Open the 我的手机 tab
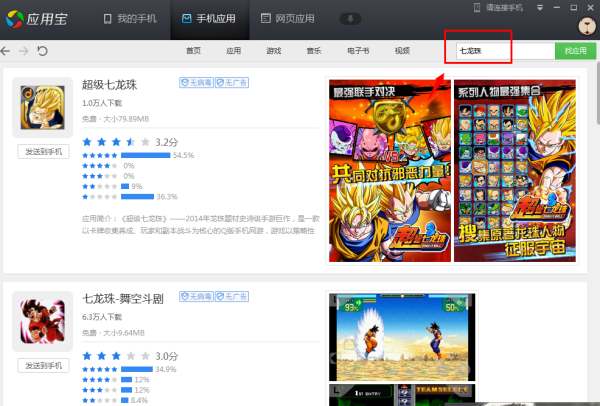 [x=130, y=19]
